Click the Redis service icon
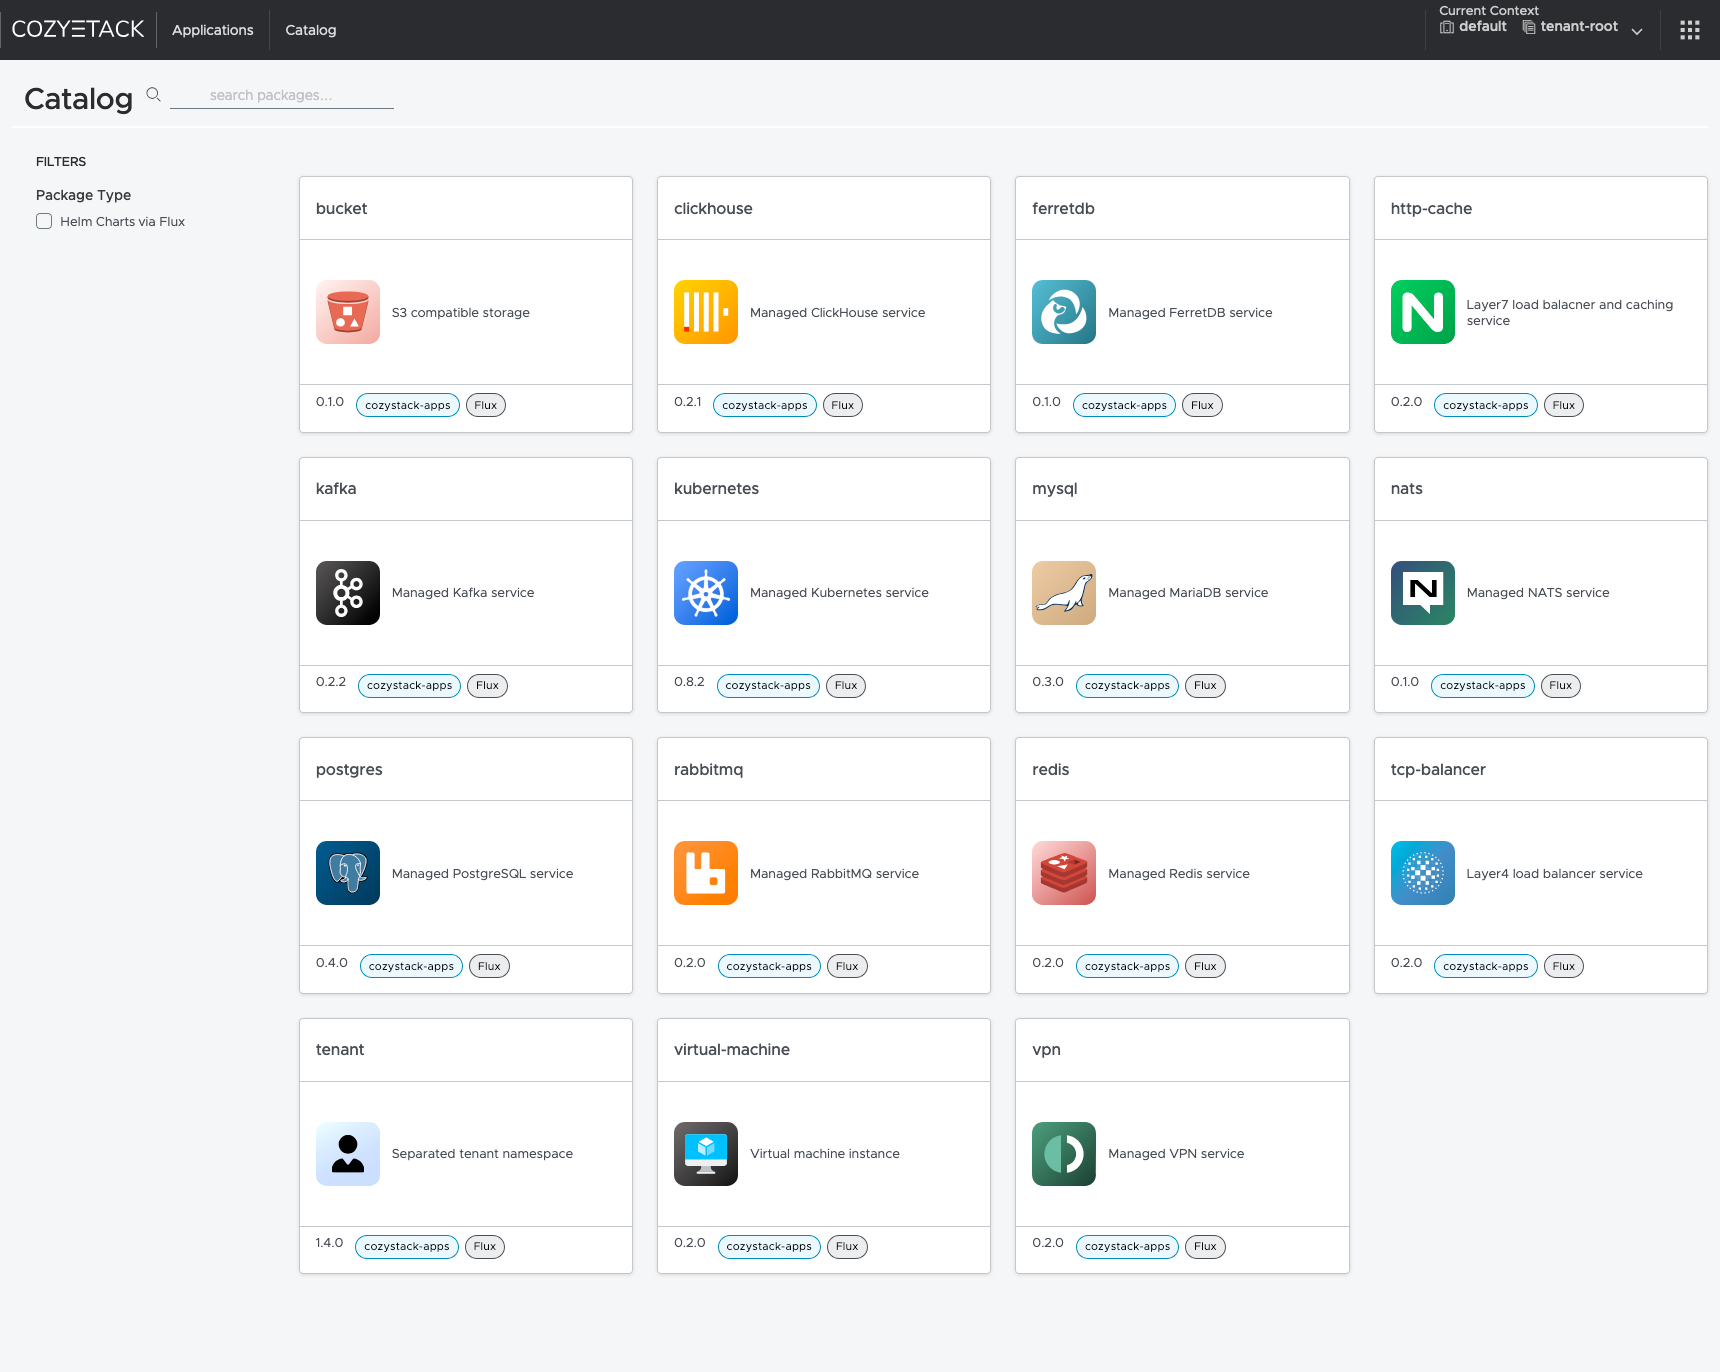The width and height of the screenshot is (1720, 1372). (x=1063, y=873)
